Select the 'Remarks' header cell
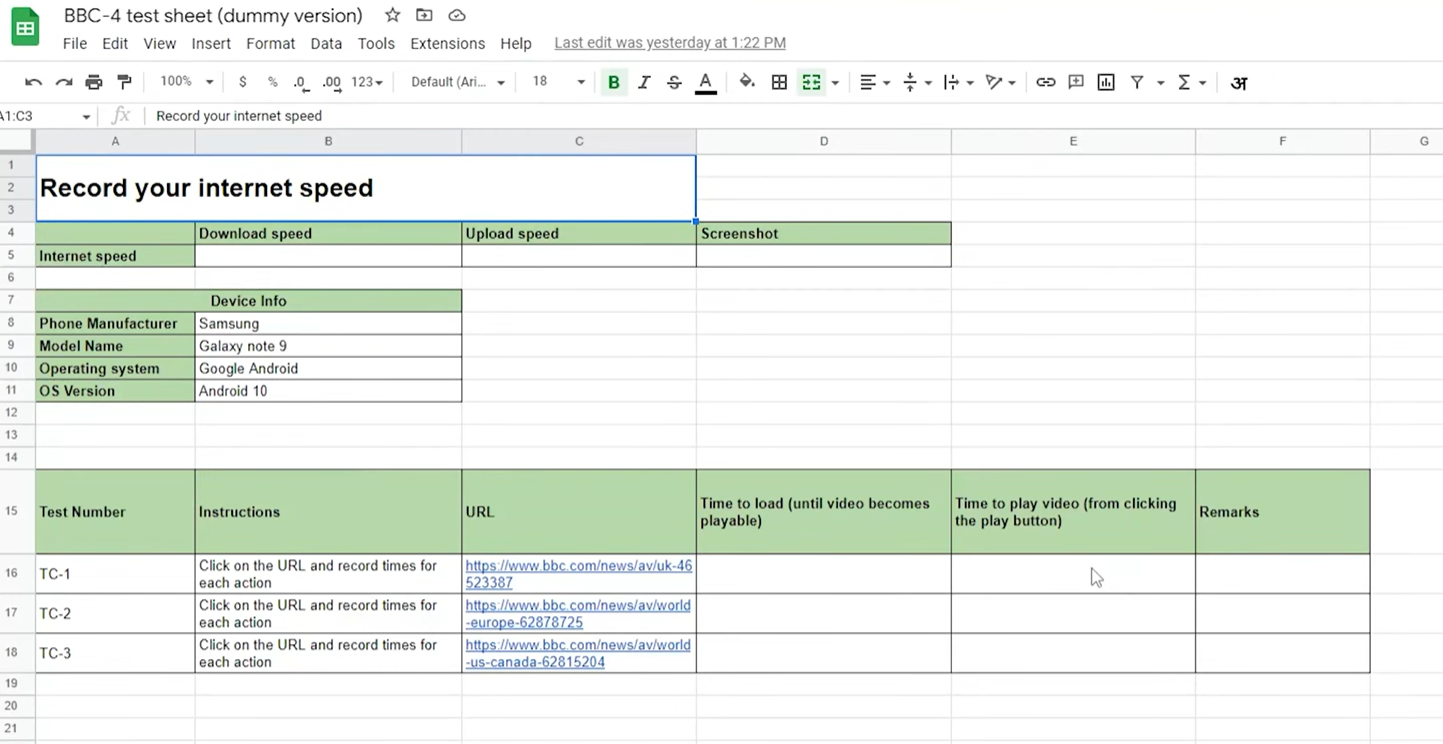The image size is (1443, 744). pyautogui.click(x=1282, y=511)
